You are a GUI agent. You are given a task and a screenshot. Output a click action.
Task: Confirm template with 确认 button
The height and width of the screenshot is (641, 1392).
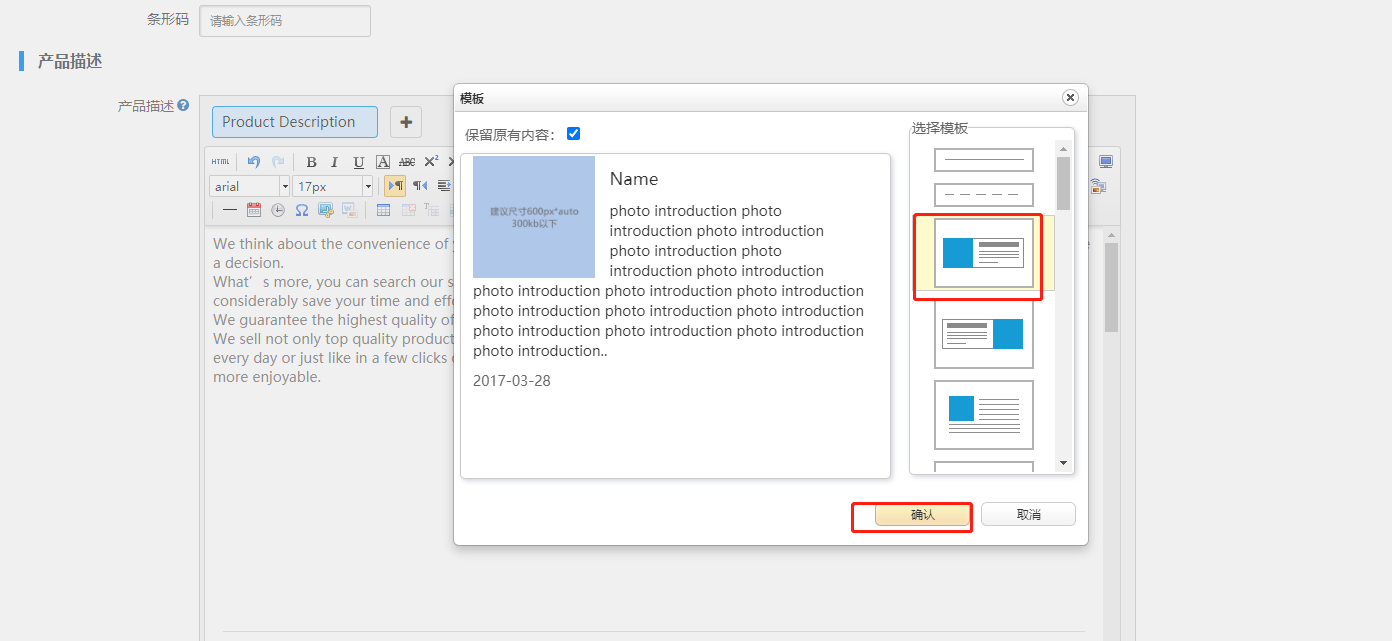[922, 515]
